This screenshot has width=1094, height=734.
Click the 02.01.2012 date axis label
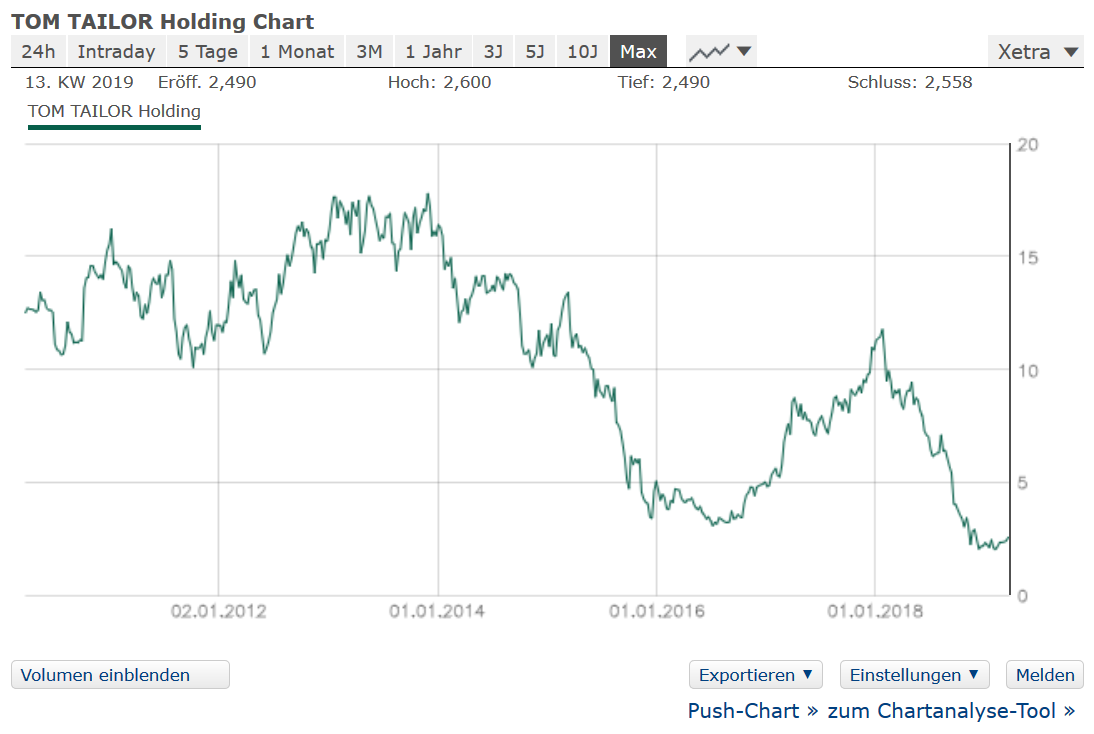218,612
